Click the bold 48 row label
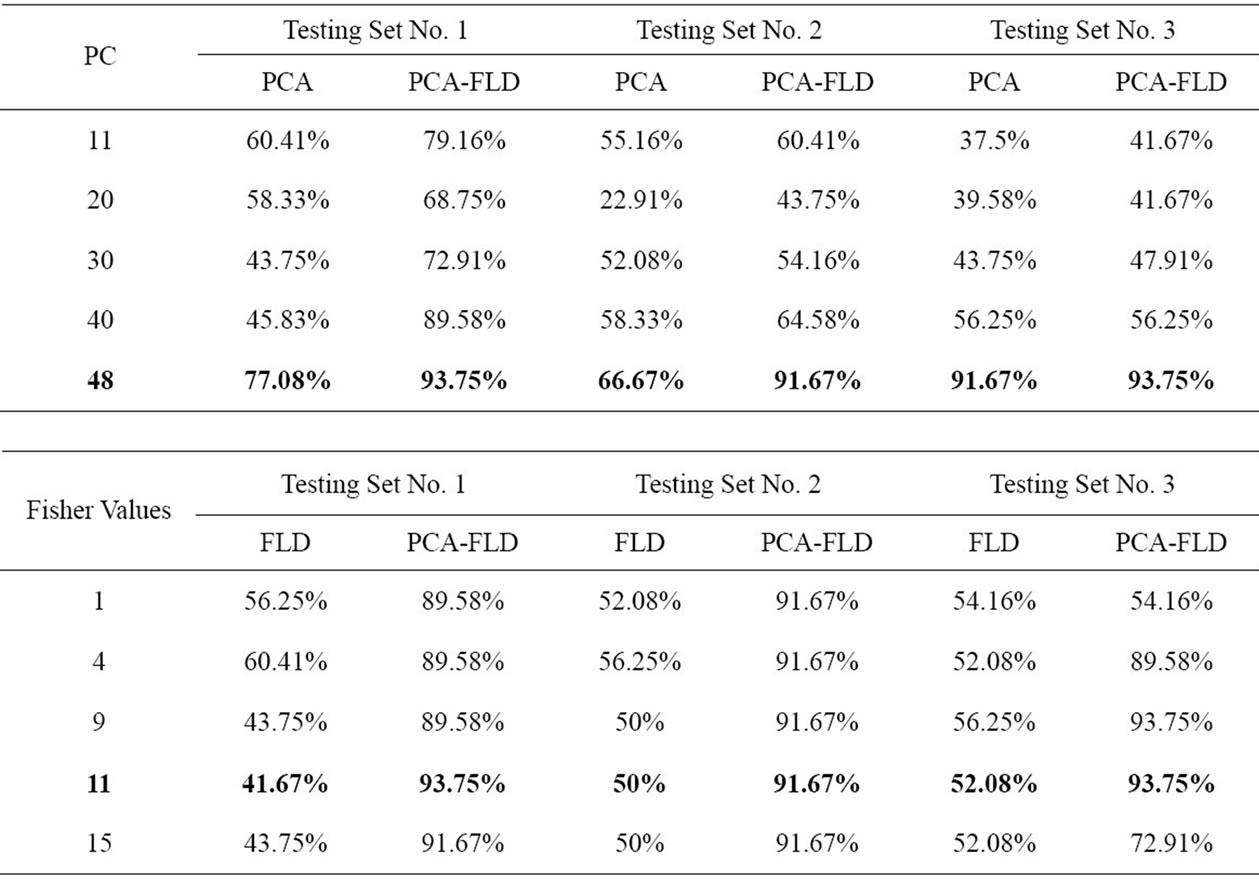The width and height of the screenshot is (1259, 879). (99, 381)
